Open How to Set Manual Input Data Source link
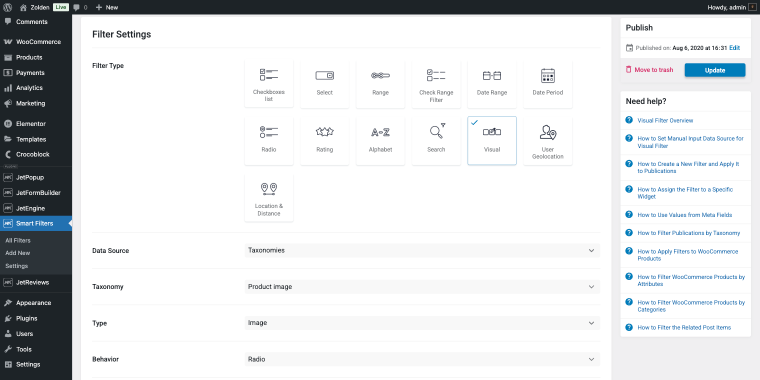The height and width of the screenshot is (380, 760). 690,142
